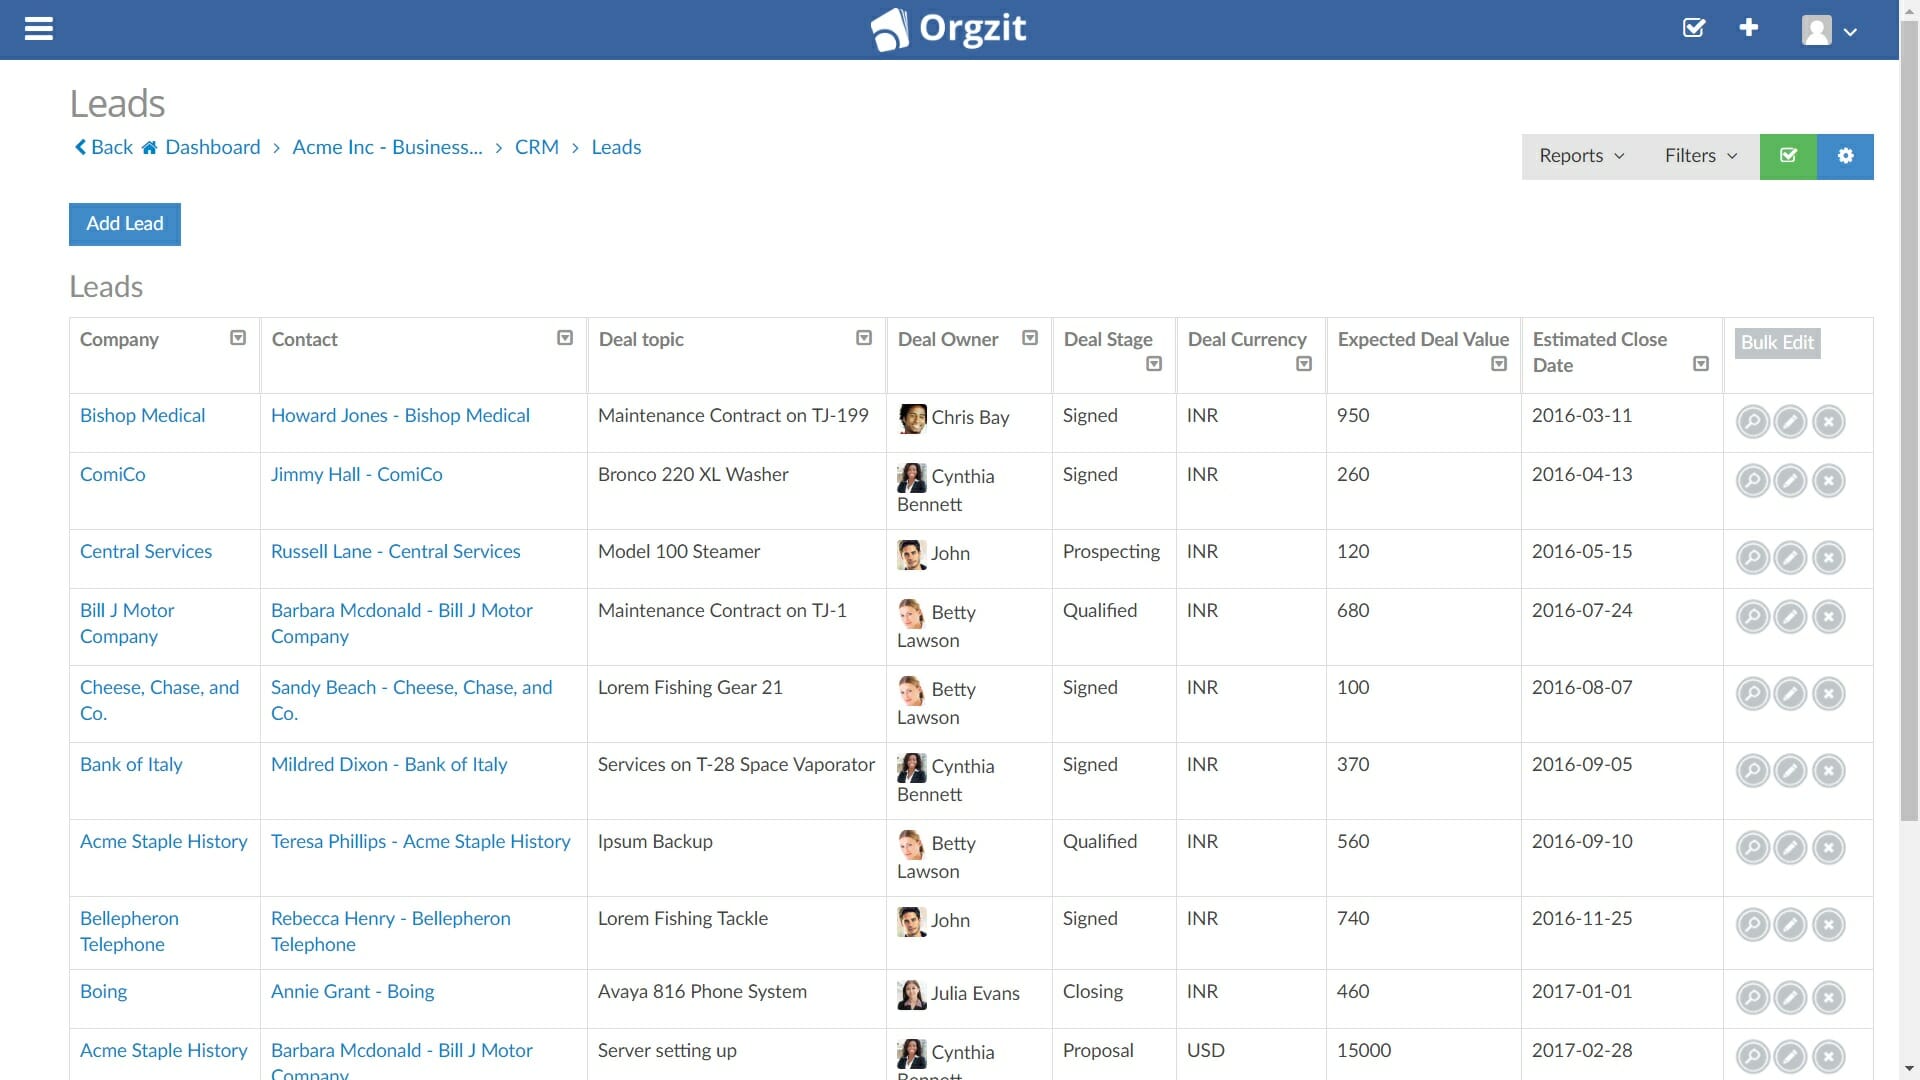Open the Reports dropdown

[x=1582, y=156]
